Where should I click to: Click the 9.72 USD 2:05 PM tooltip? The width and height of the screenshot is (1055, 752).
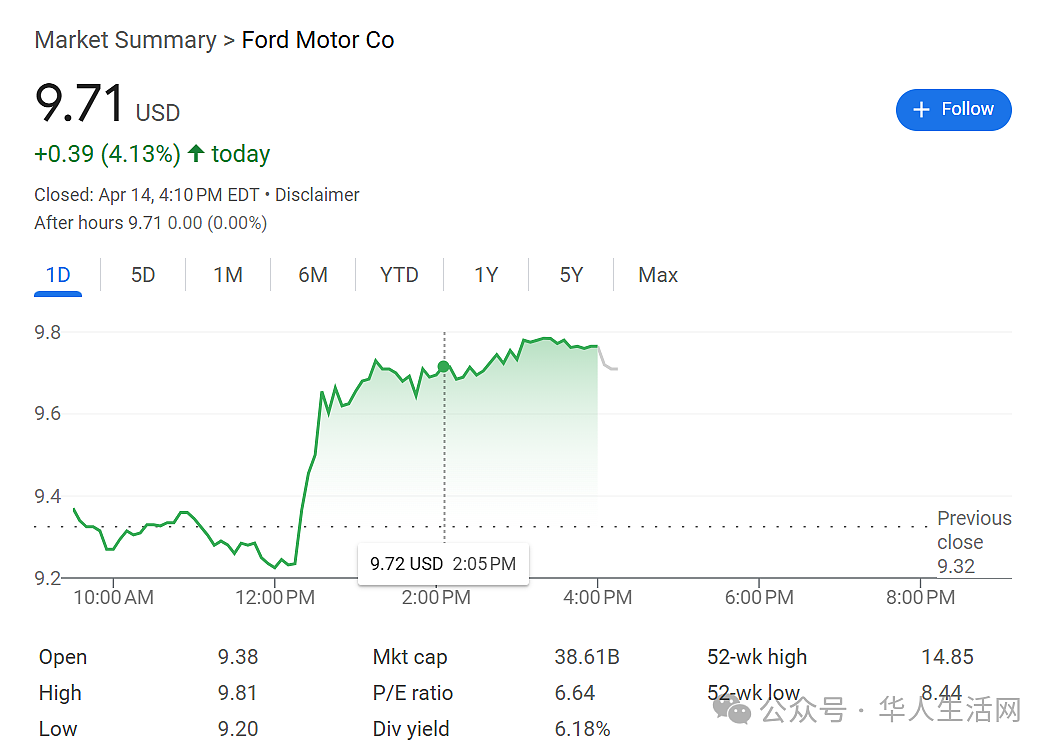click(x=443, y=564)
